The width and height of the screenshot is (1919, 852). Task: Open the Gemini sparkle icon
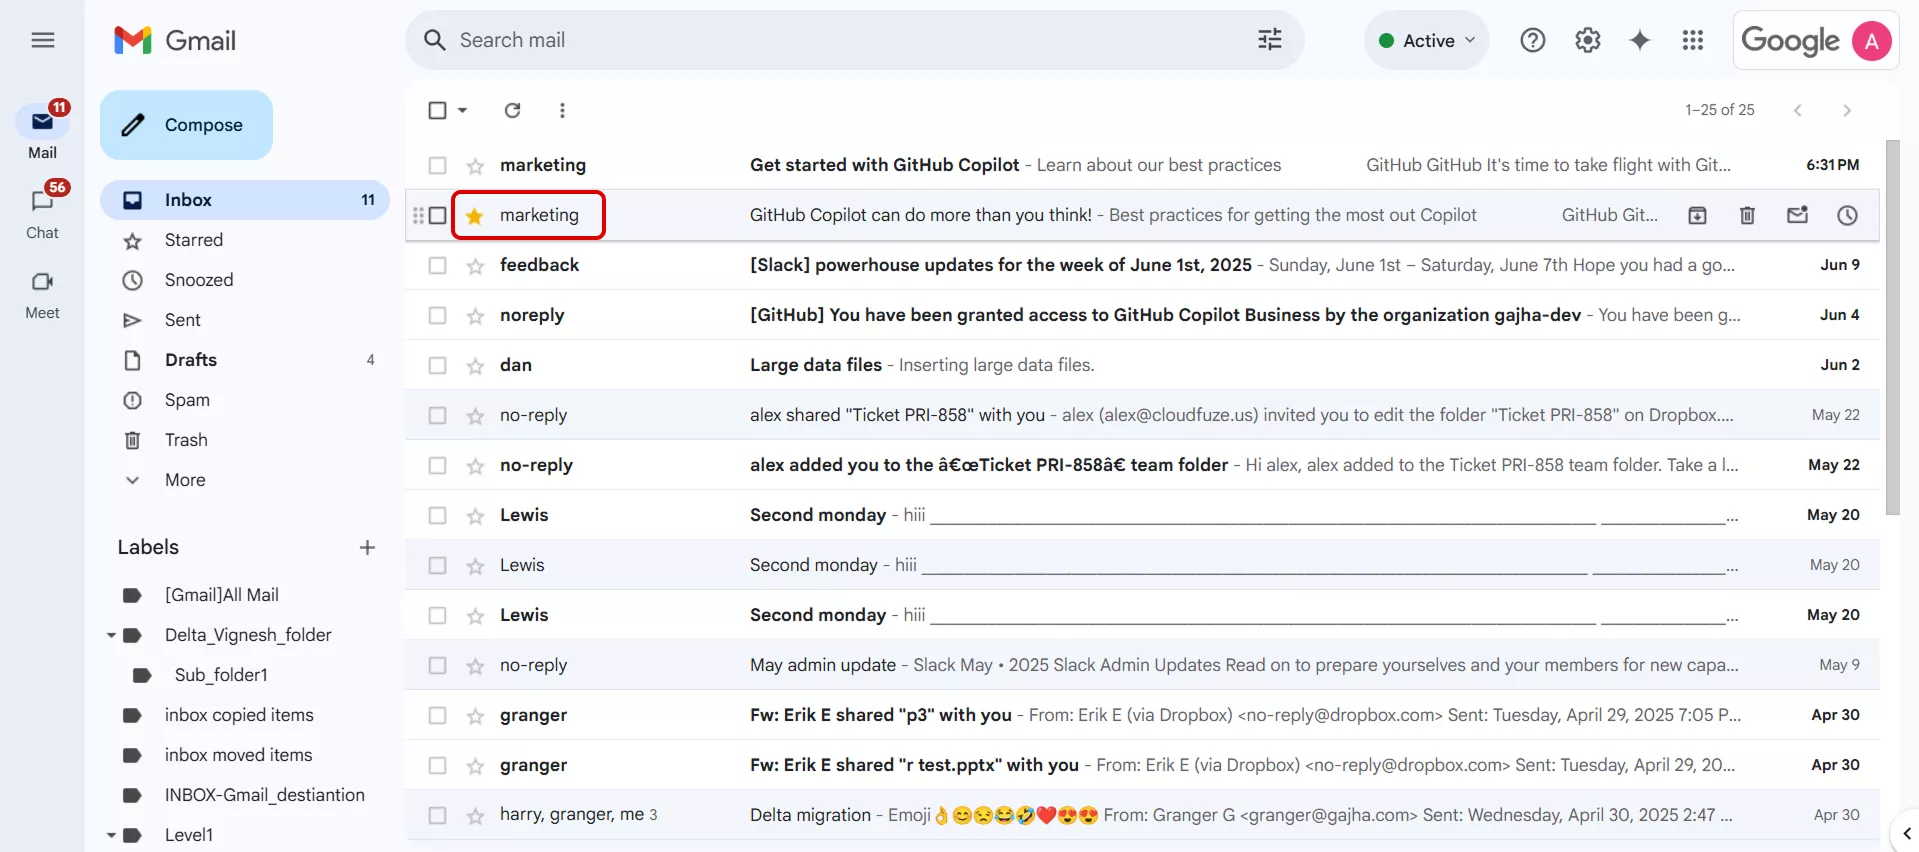(x=1640, y=40)
